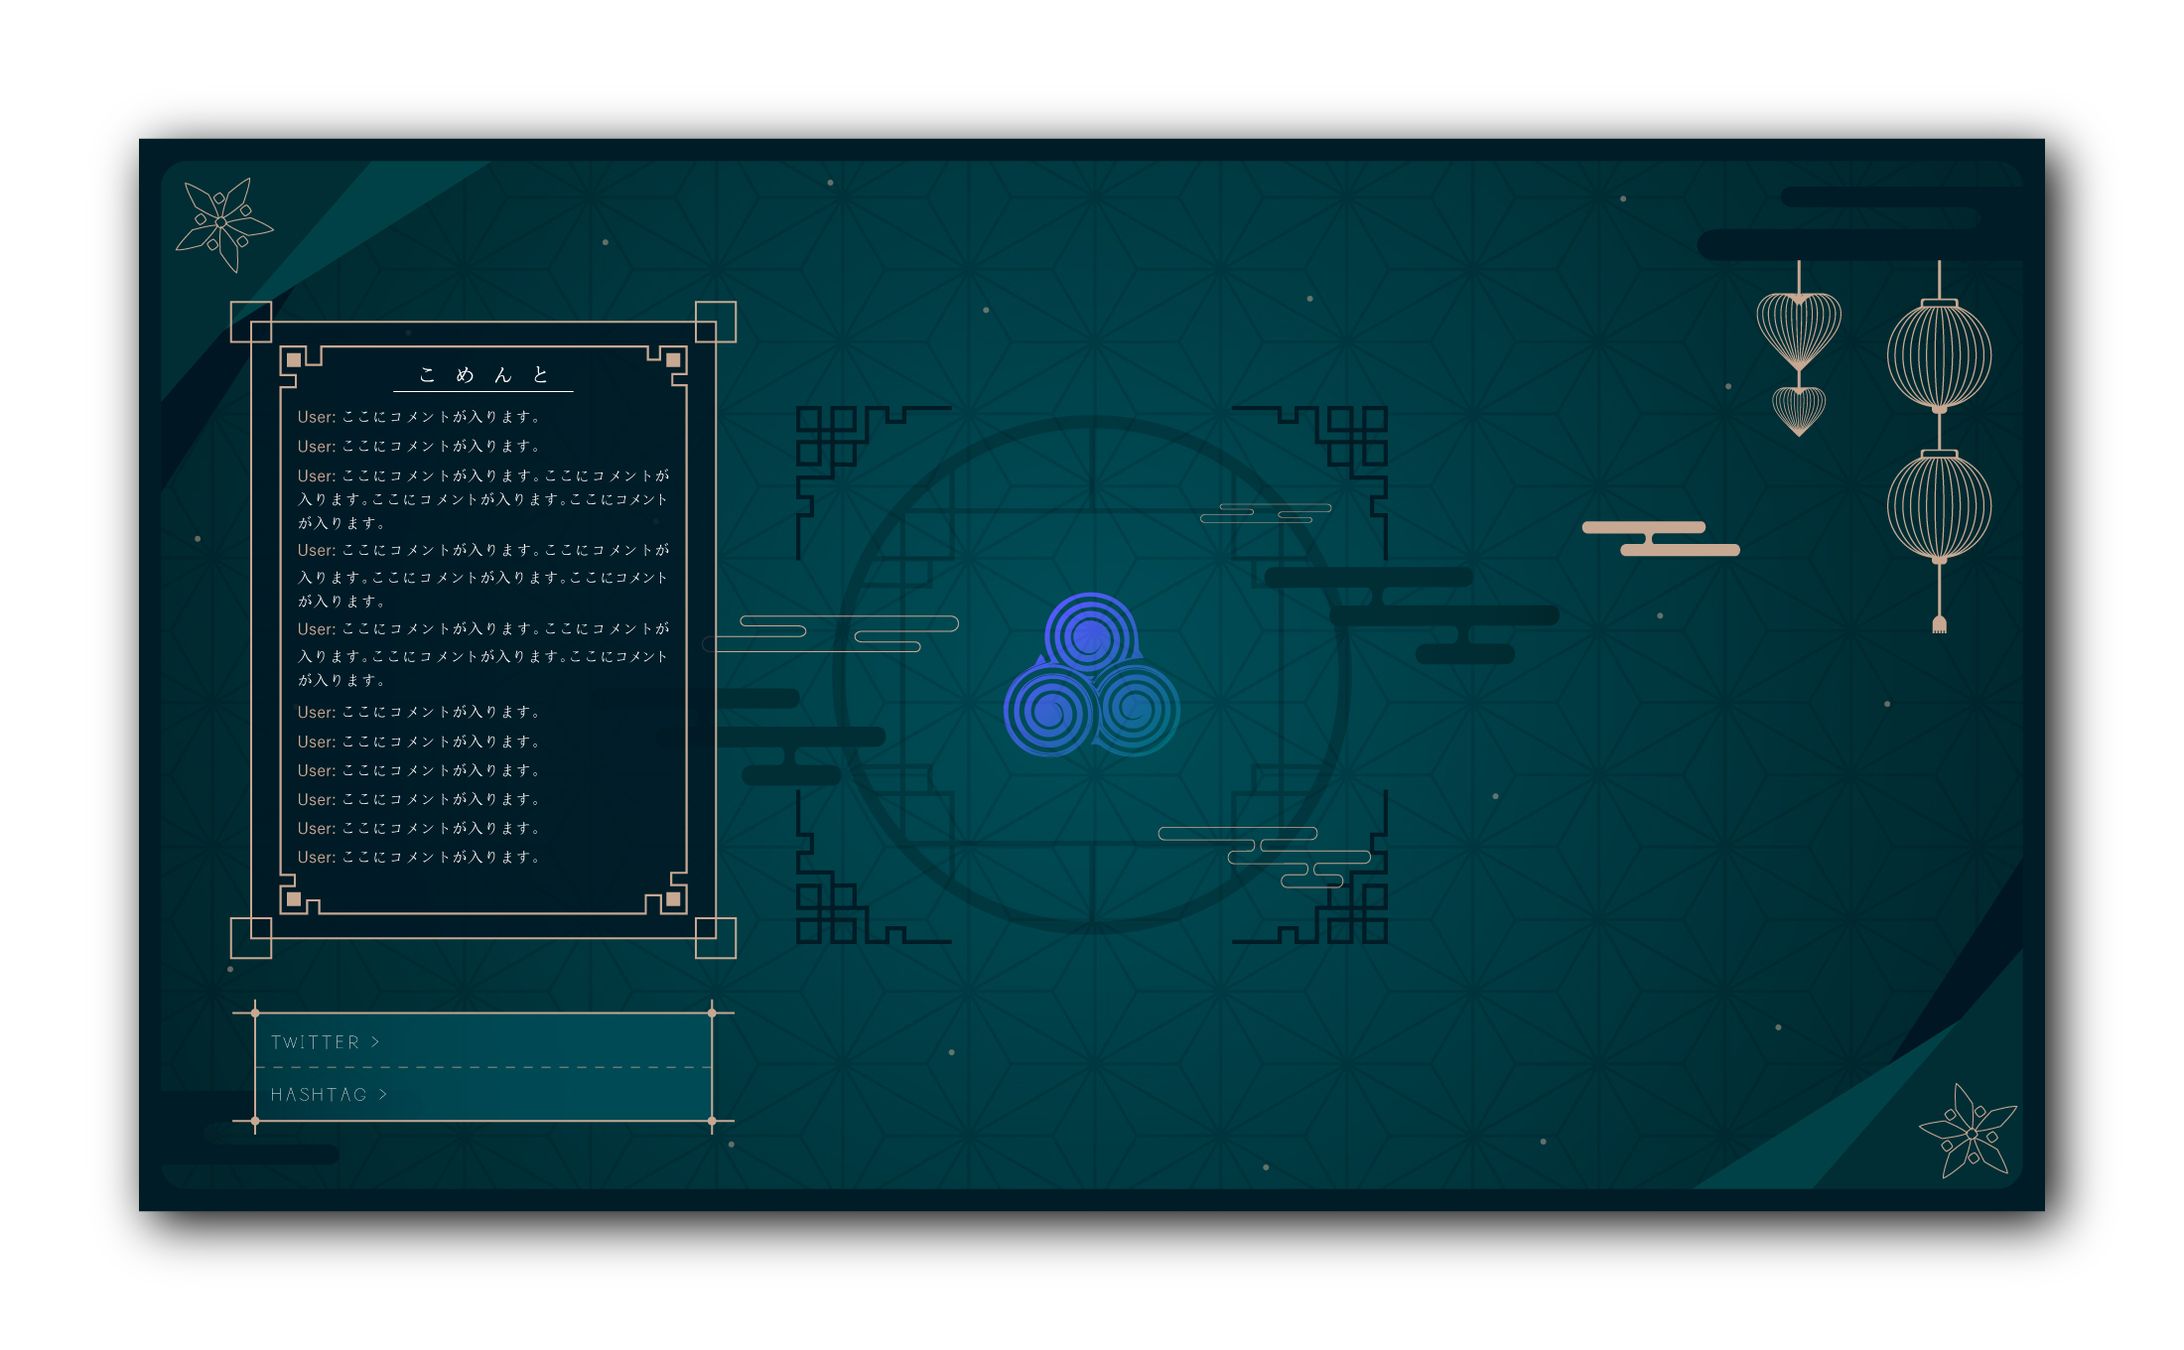Click the top blue spiral of the emblem
The width and height of the screenshot is (2184, 1350).
(1090, 635)
